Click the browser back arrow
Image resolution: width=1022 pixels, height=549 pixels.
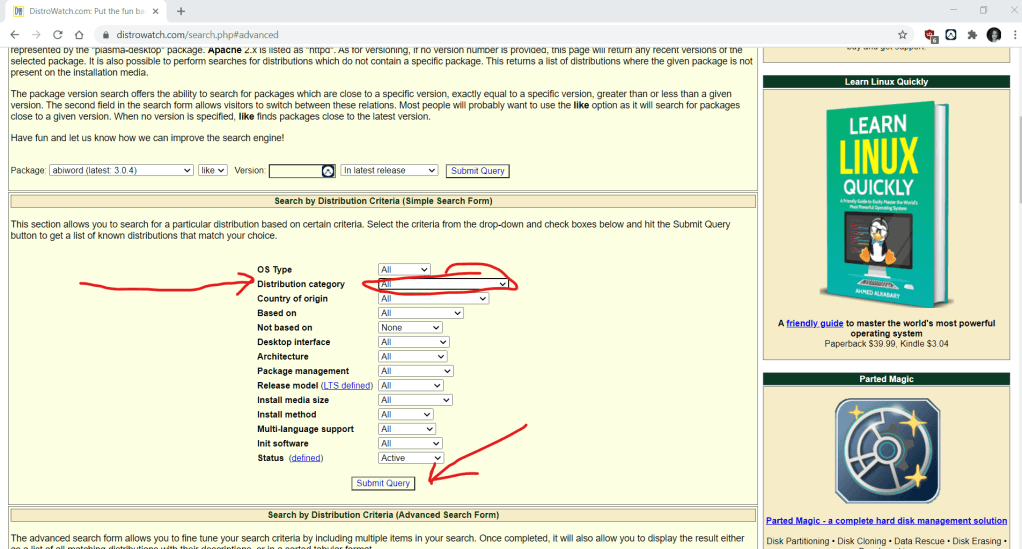(14, 34)
